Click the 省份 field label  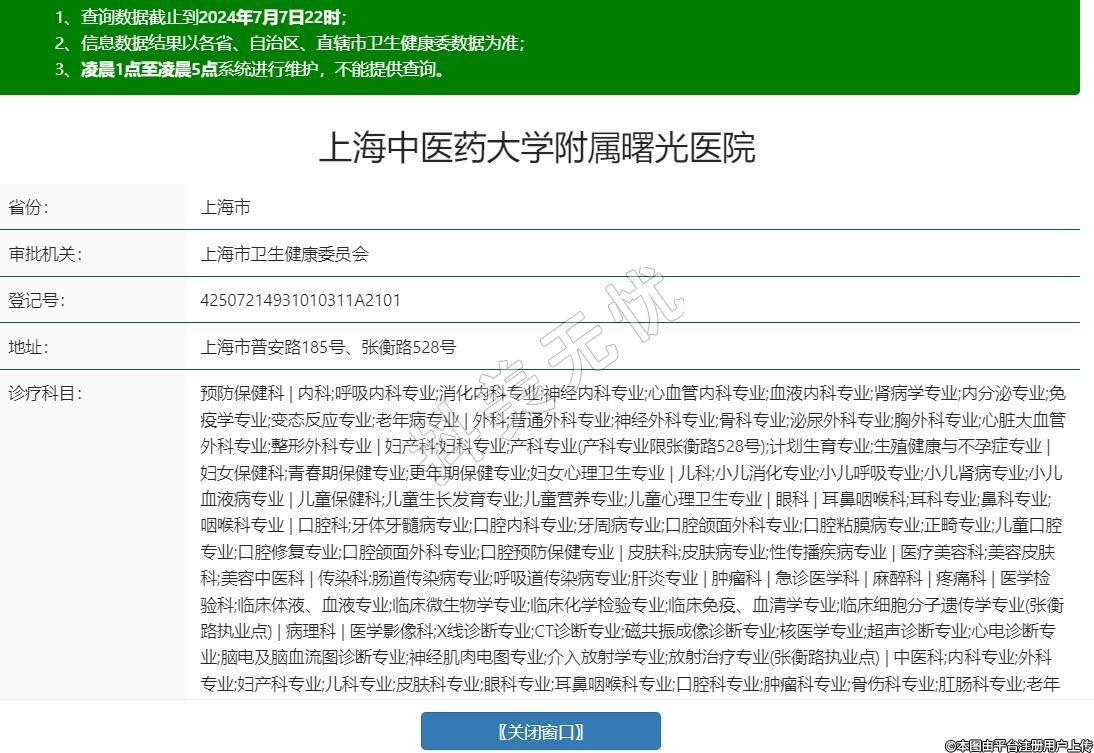tap(29, 207)
